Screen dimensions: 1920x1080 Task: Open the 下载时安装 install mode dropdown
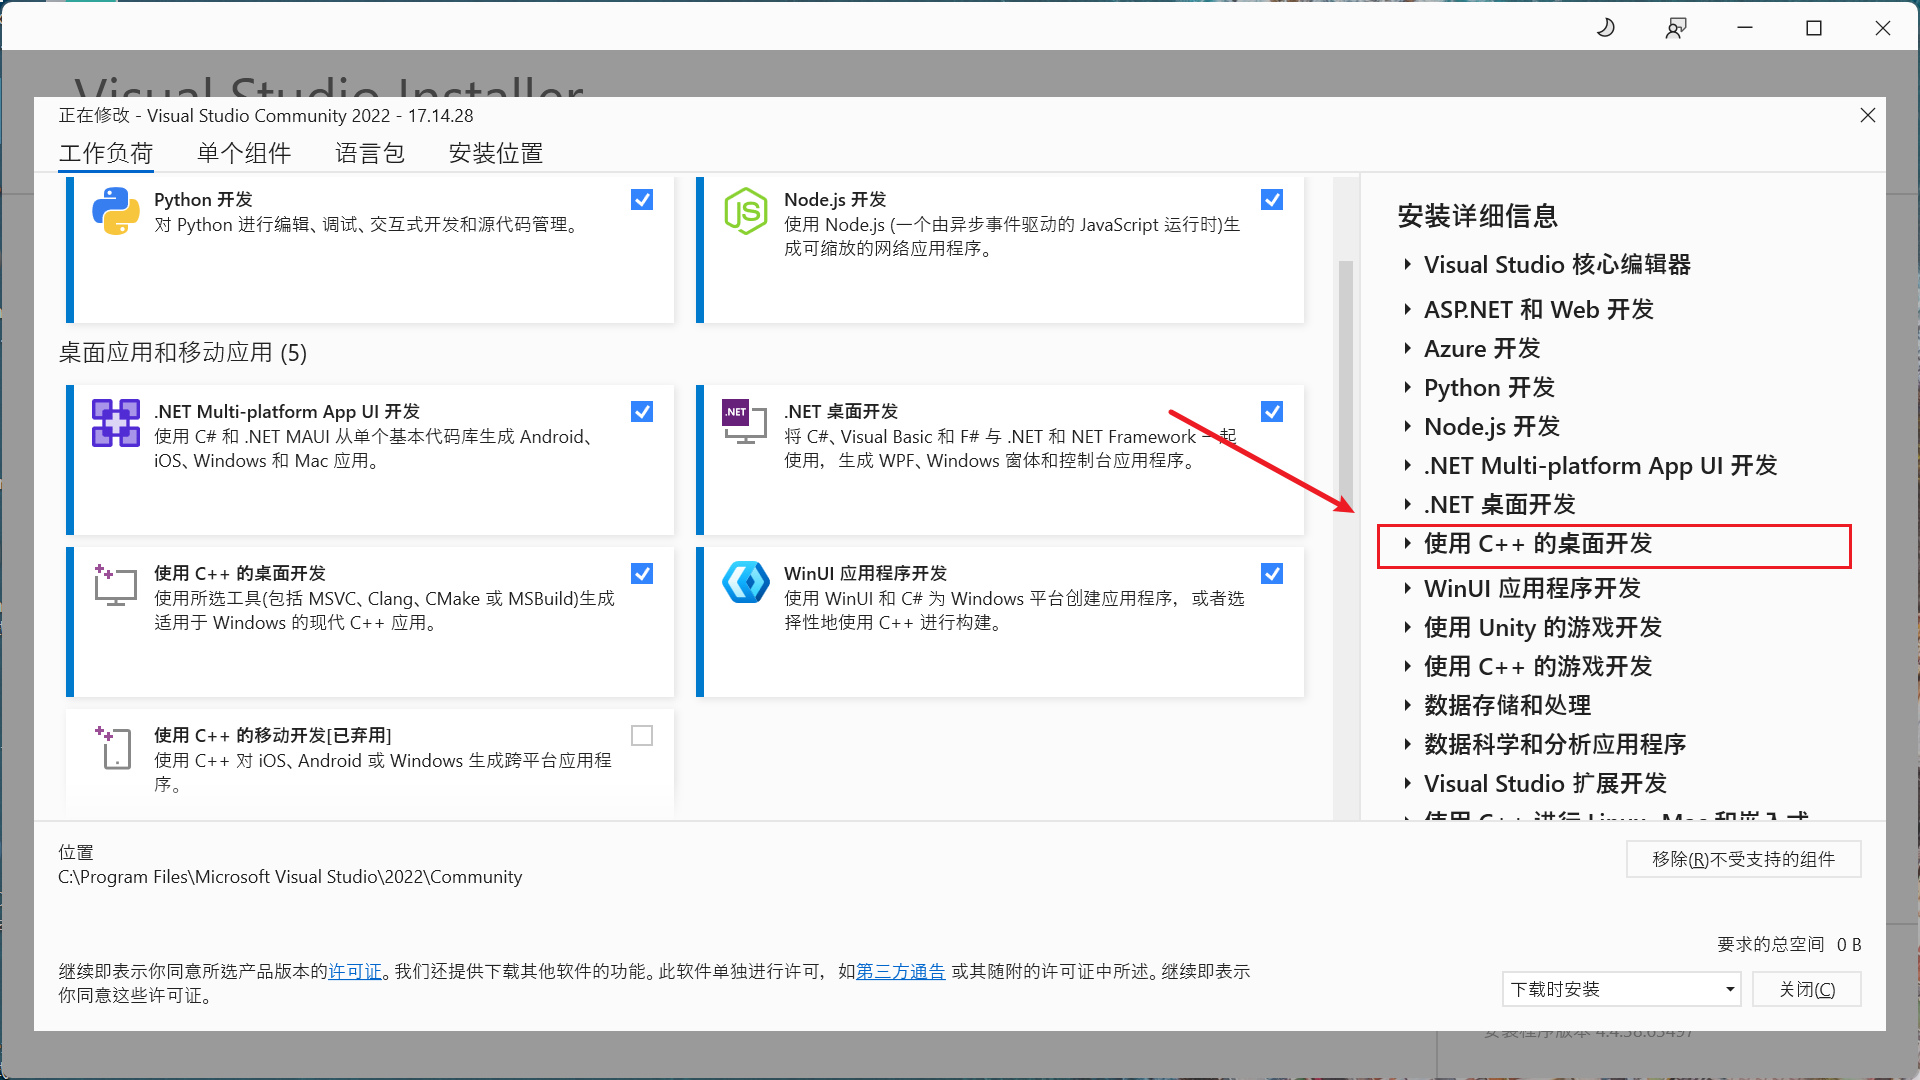coord(1621,989)
